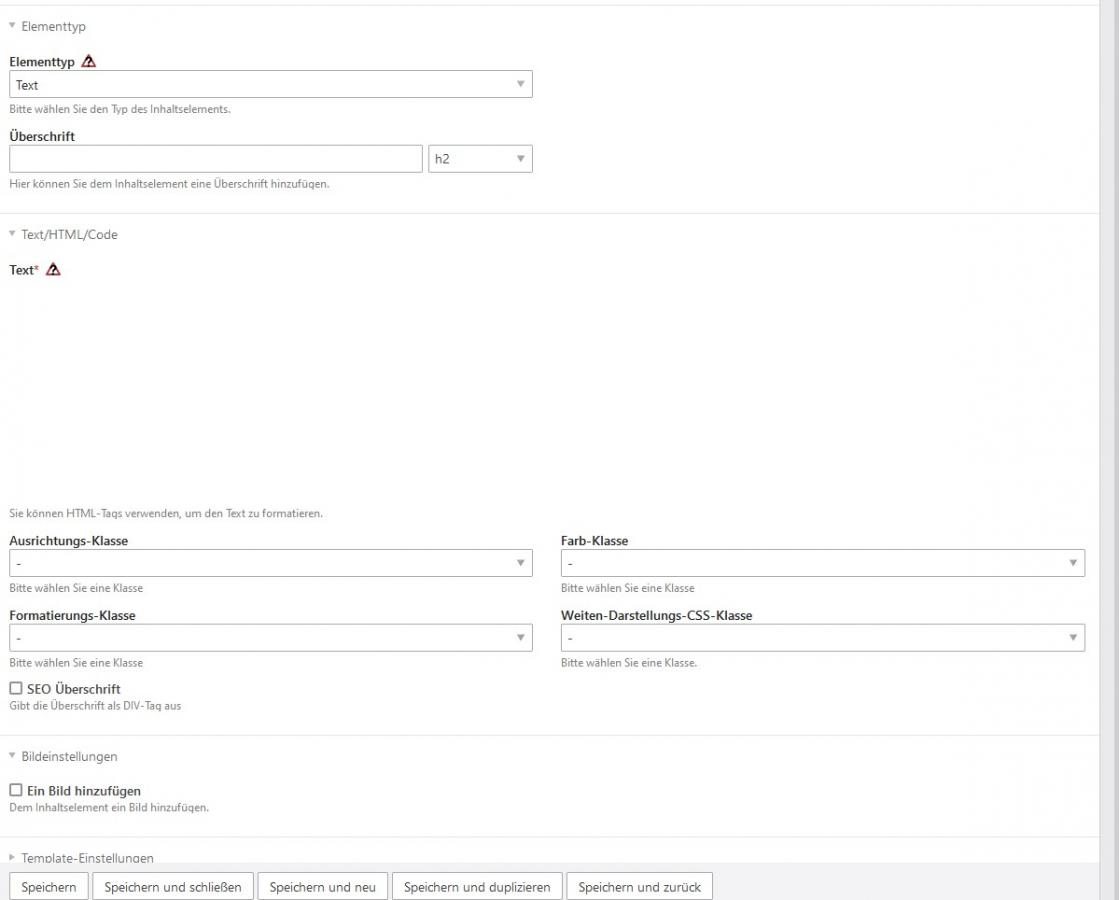This screenshot has width=1119, height=900.
Task: Click Speichern und schließen
Action: pyautogui.click(x=173, y=887)
